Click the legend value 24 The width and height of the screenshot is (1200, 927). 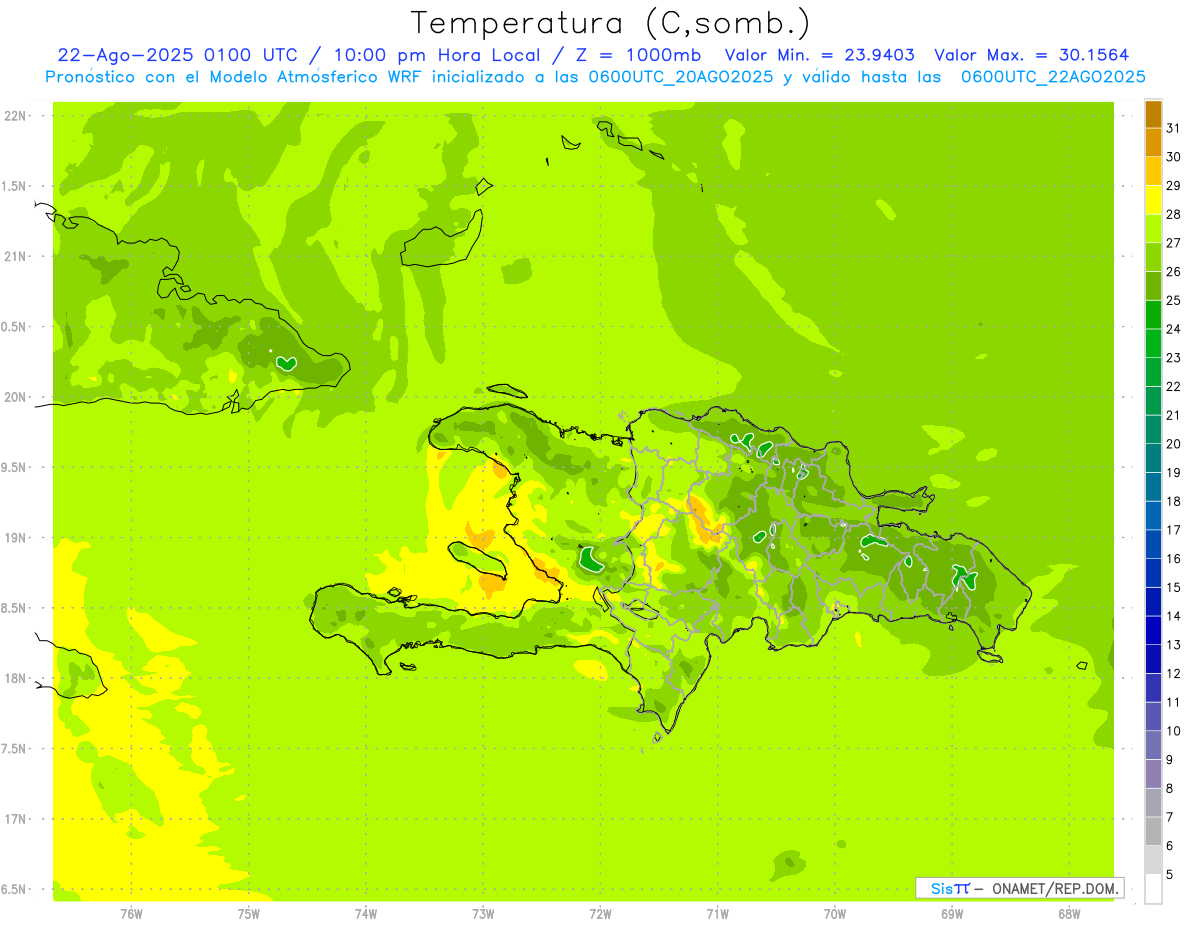click(1174, 329)
